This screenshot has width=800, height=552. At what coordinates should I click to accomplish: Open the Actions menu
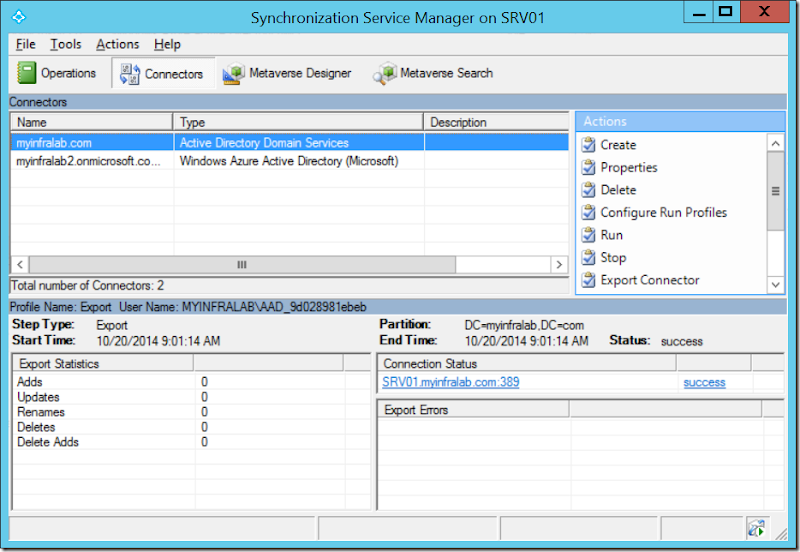coord(117,44)
